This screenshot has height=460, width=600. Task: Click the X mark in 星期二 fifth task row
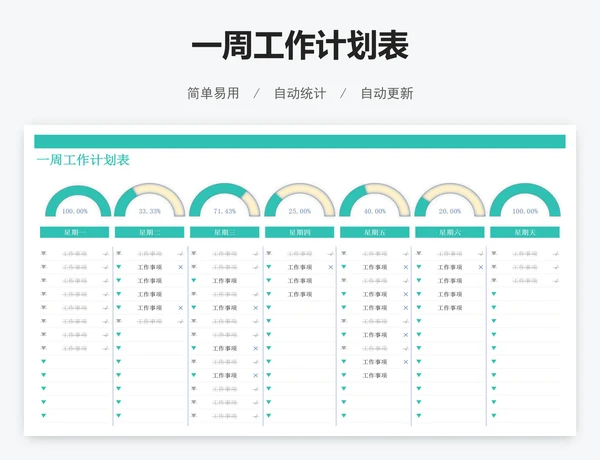(181, 308)
